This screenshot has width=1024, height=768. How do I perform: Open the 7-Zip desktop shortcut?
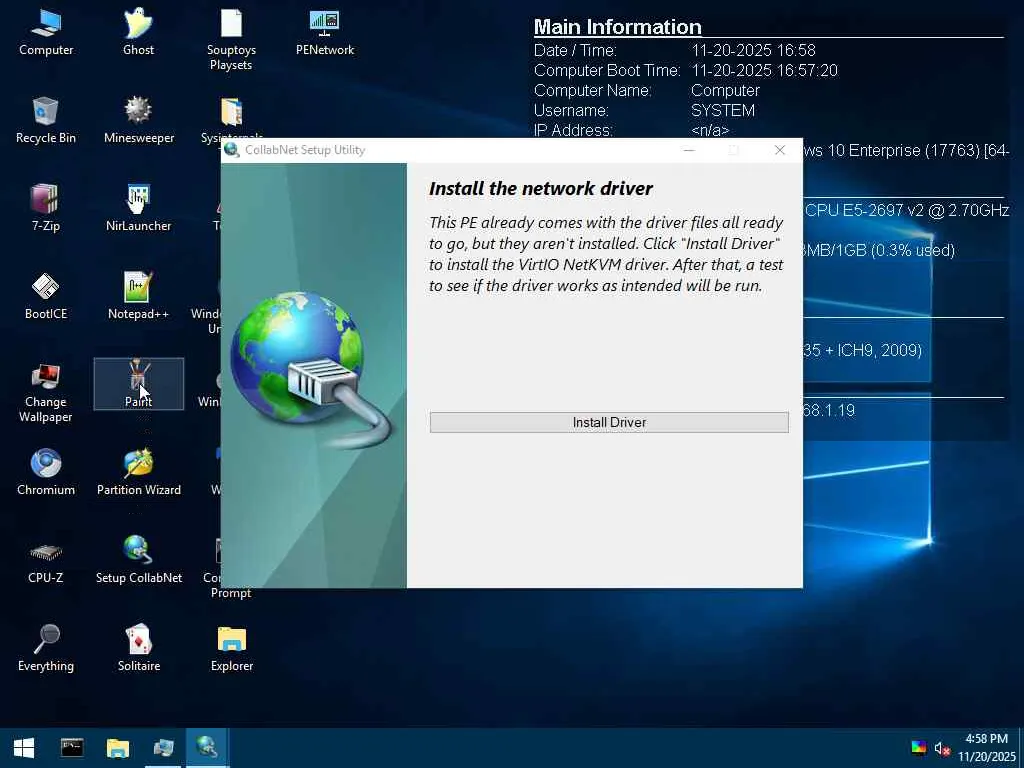(46, 209)
